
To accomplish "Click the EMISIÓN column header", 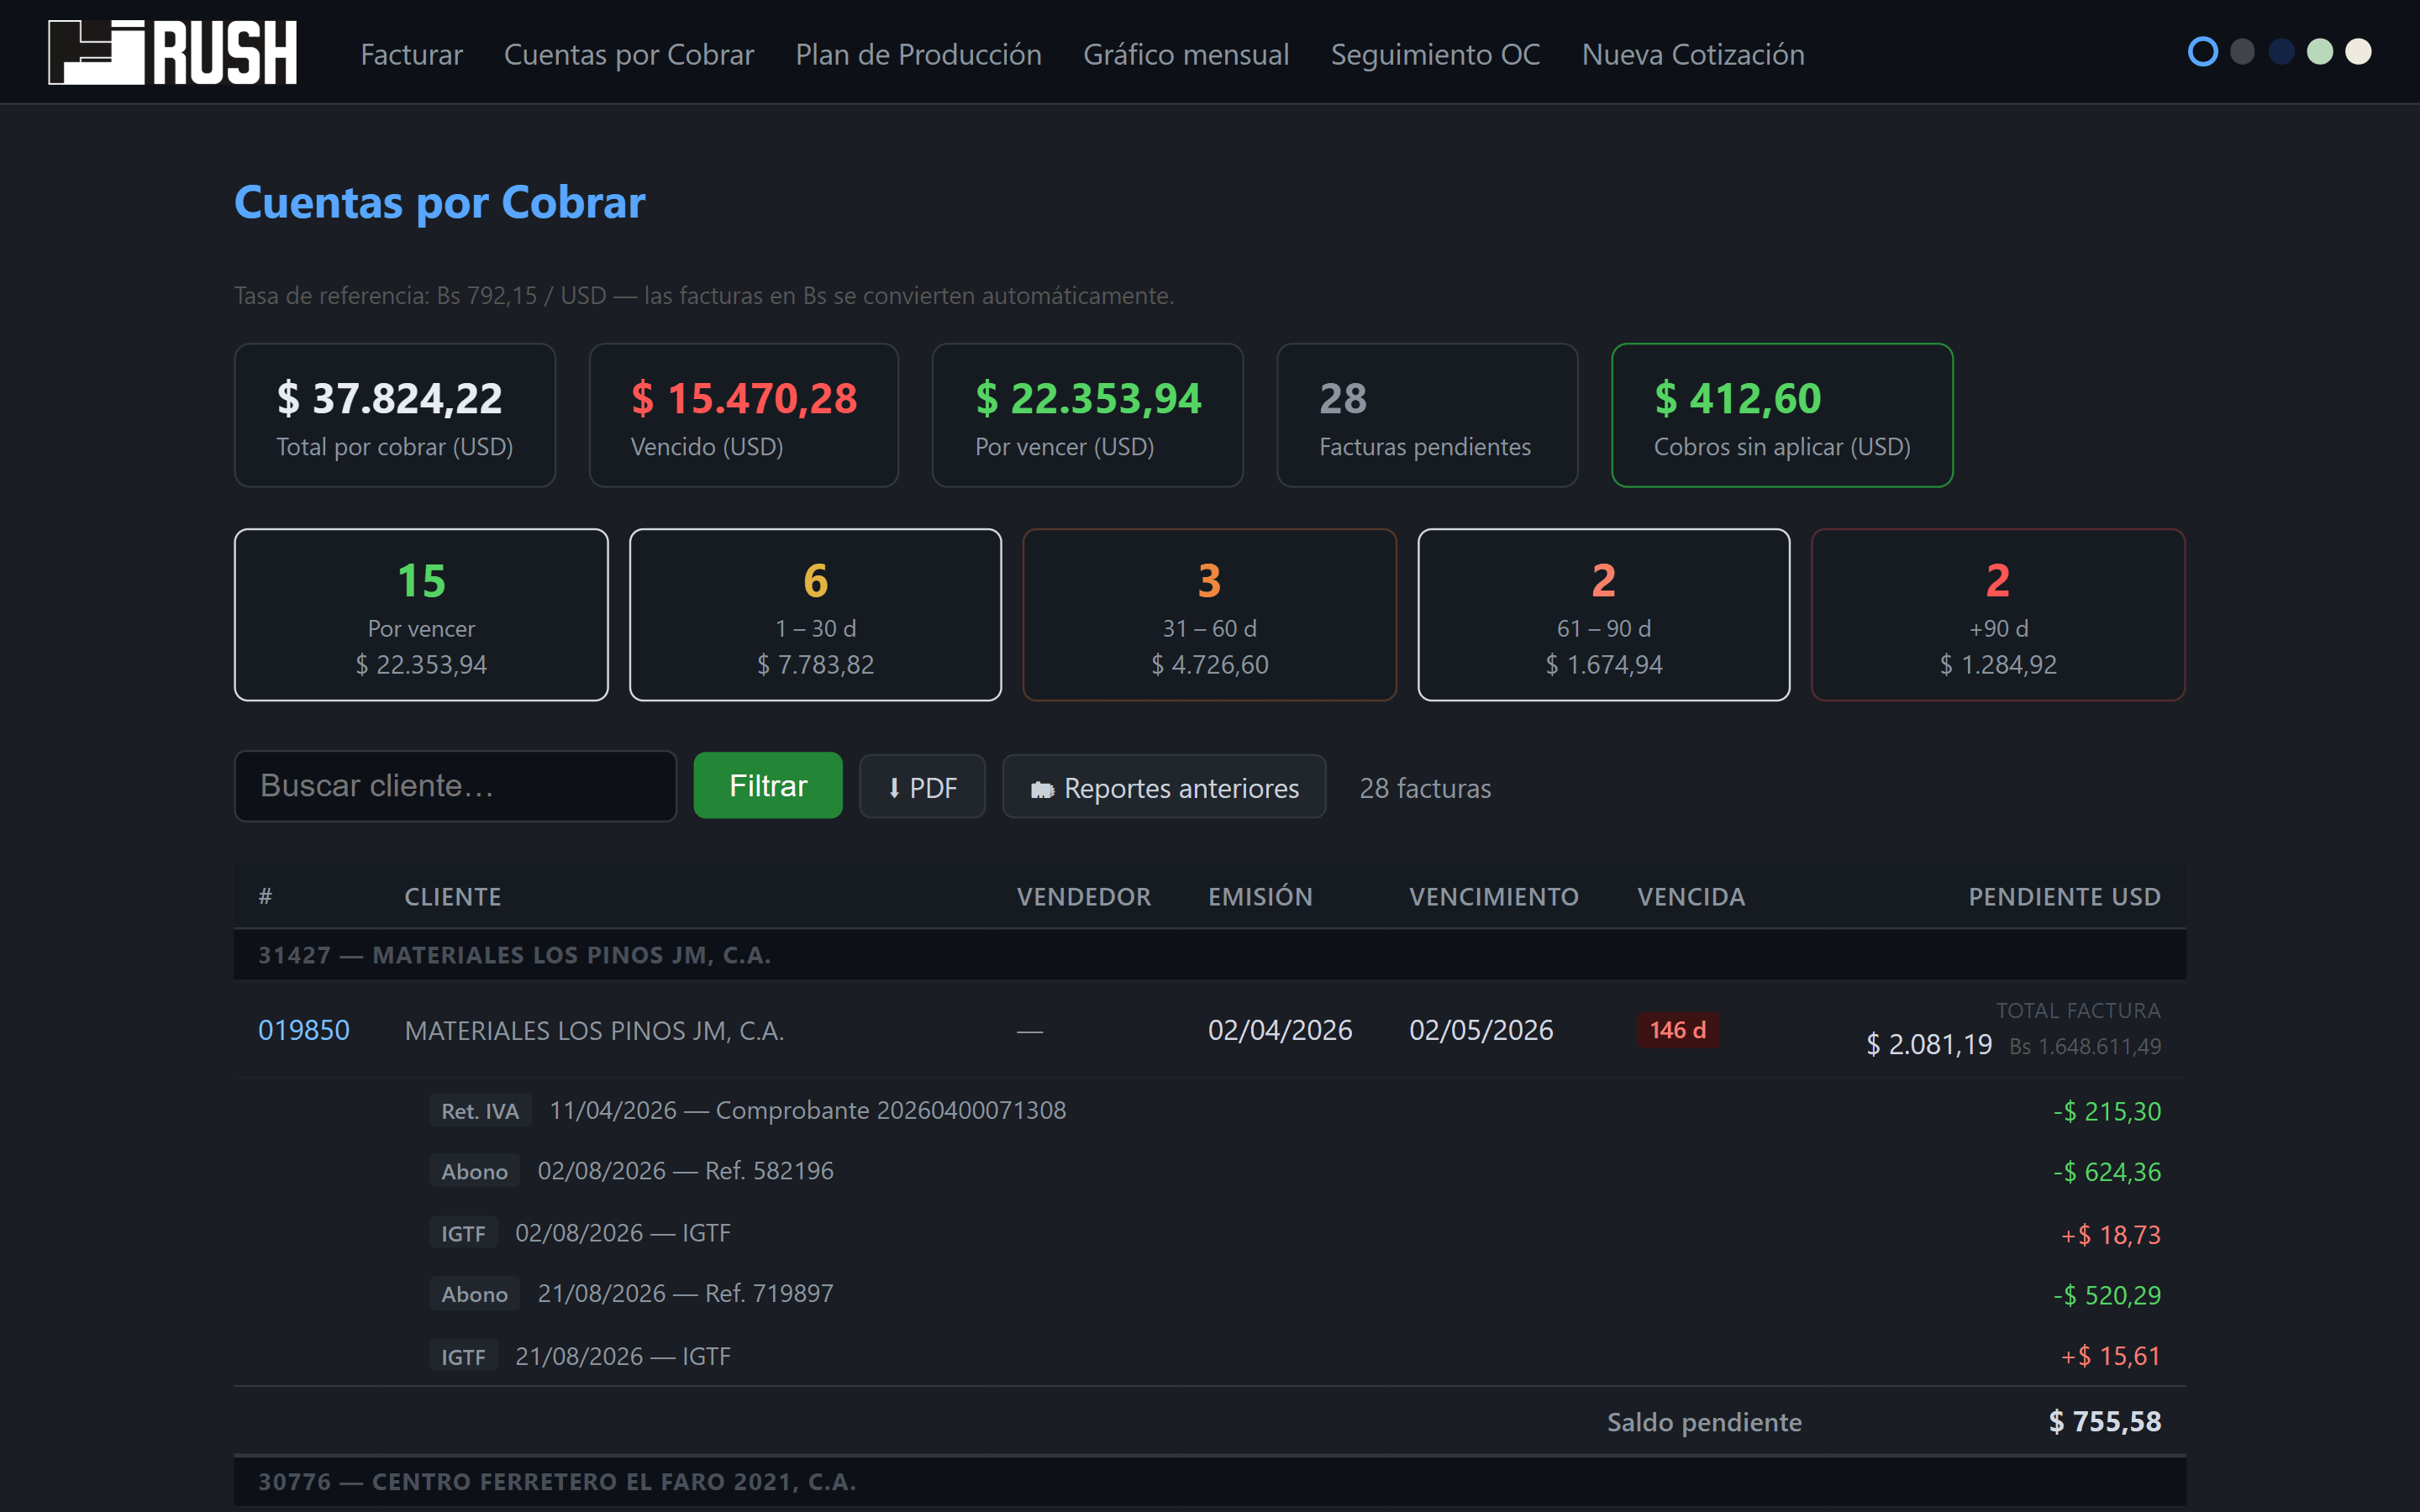I will tap(1260, 897).
